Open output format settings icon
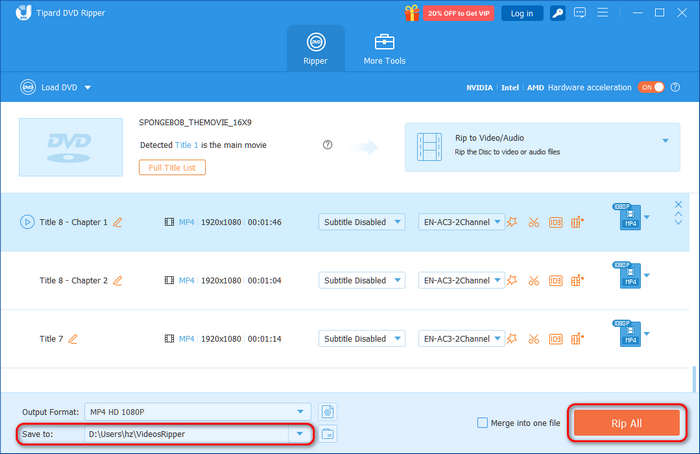The height and width of the screenshot is (454, 700). (328, 412)
